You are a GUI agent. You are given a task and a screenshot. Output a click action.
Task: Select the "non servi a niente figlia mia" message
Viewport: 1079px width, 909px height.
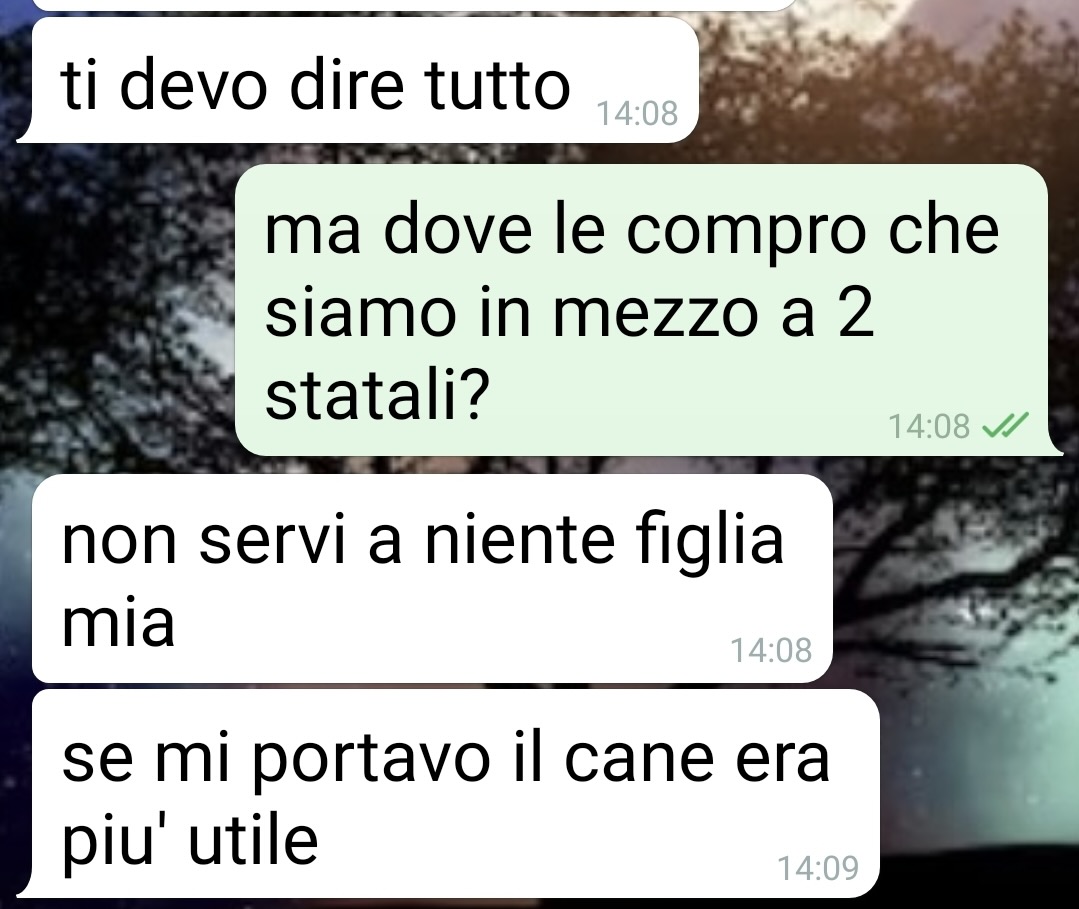tap(432, 578)
